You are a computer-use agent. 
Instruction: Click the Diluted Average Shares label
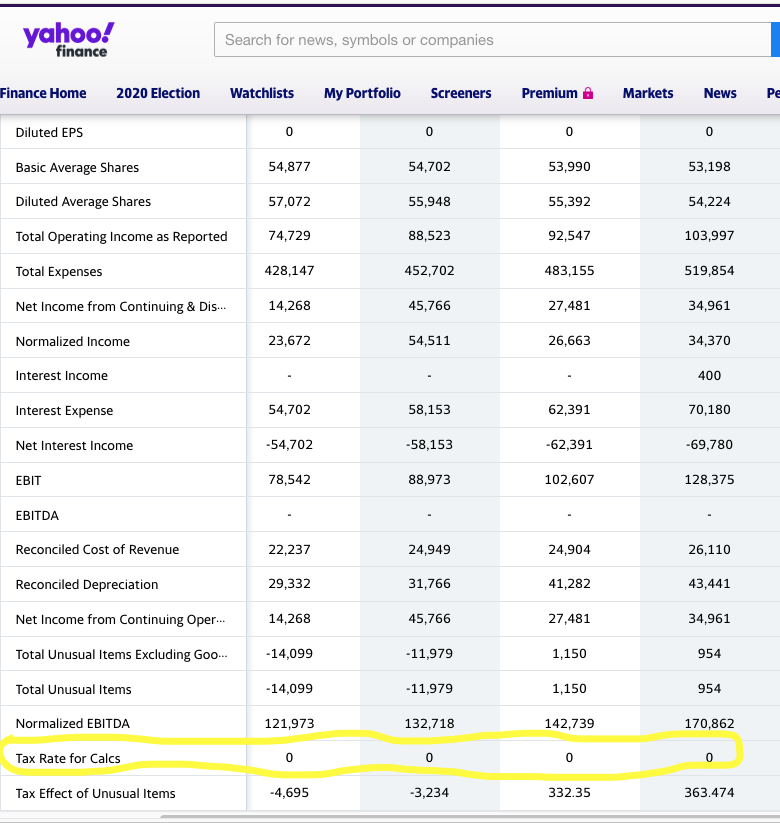[x=83, y=202]
